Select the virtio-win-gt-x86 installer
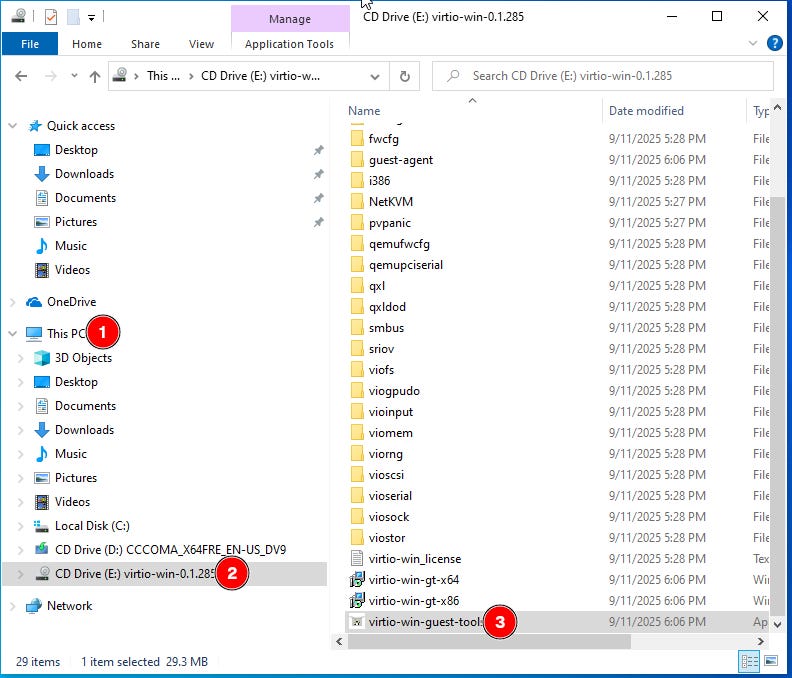 coord(414,601)
